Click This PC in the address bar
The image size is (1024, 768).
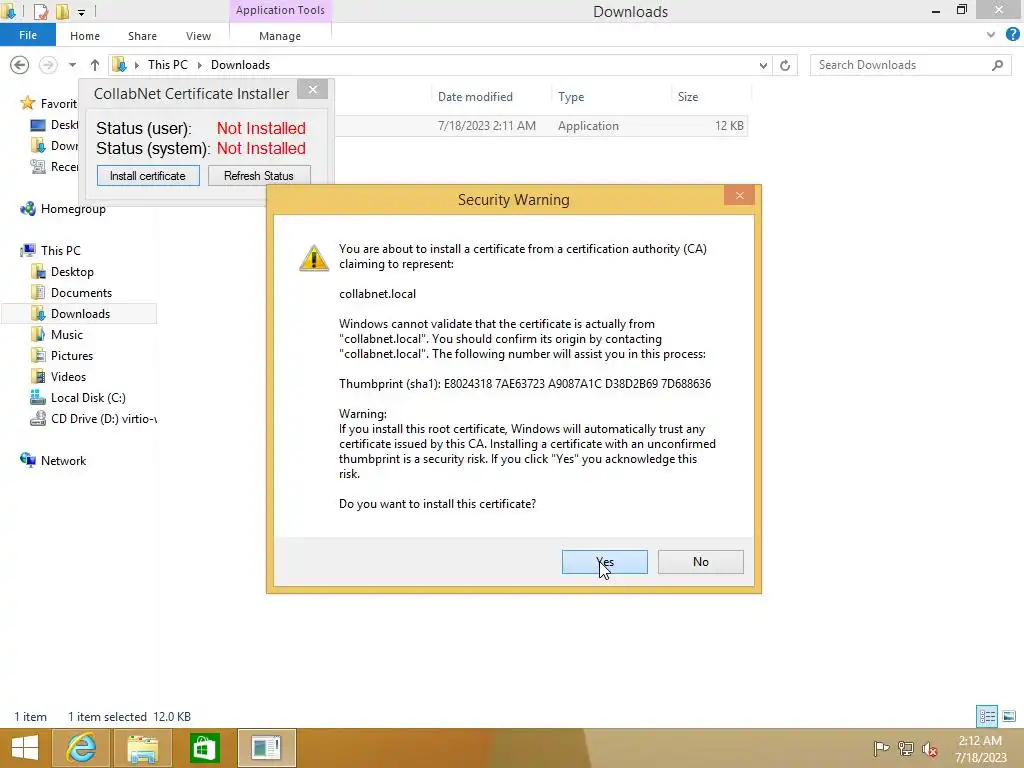pyautogui.click(x=168, y=65)
